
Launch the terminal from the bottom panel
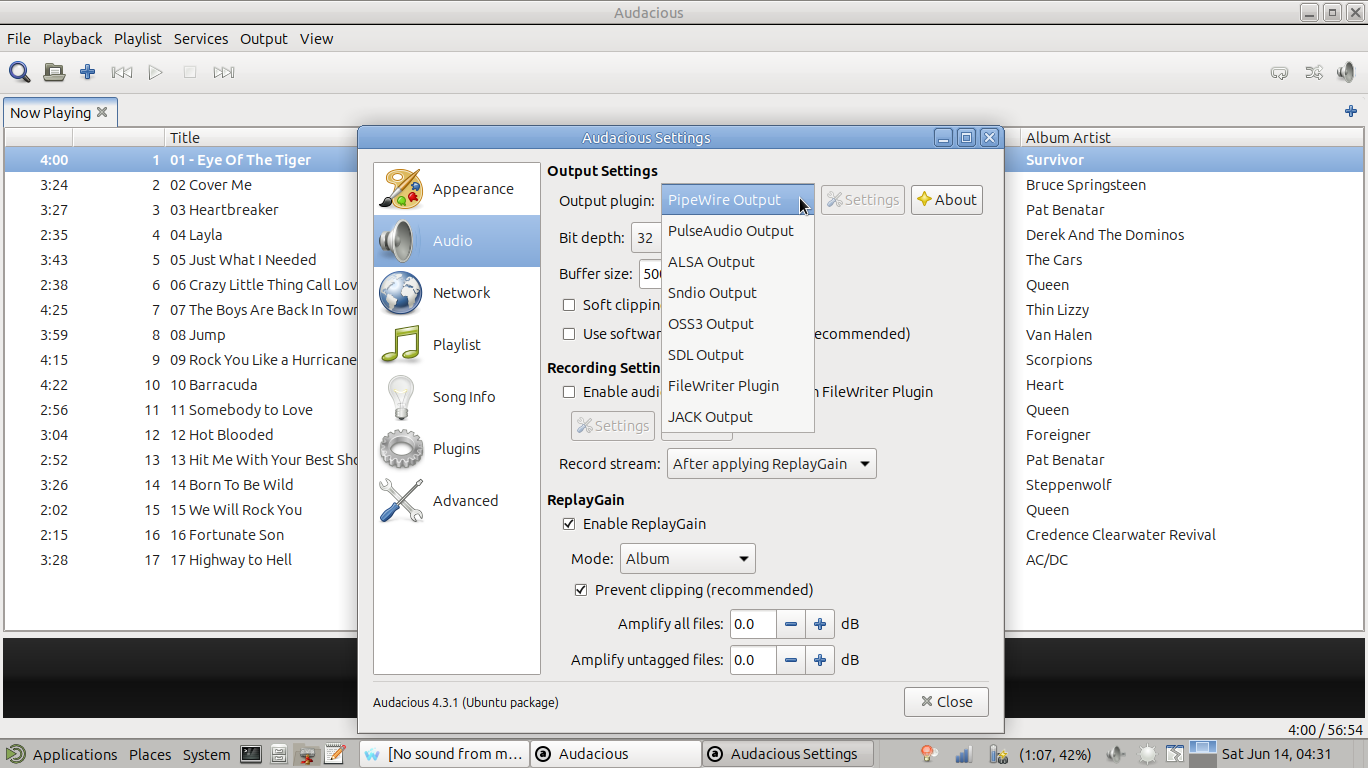(x=251, y=754)
